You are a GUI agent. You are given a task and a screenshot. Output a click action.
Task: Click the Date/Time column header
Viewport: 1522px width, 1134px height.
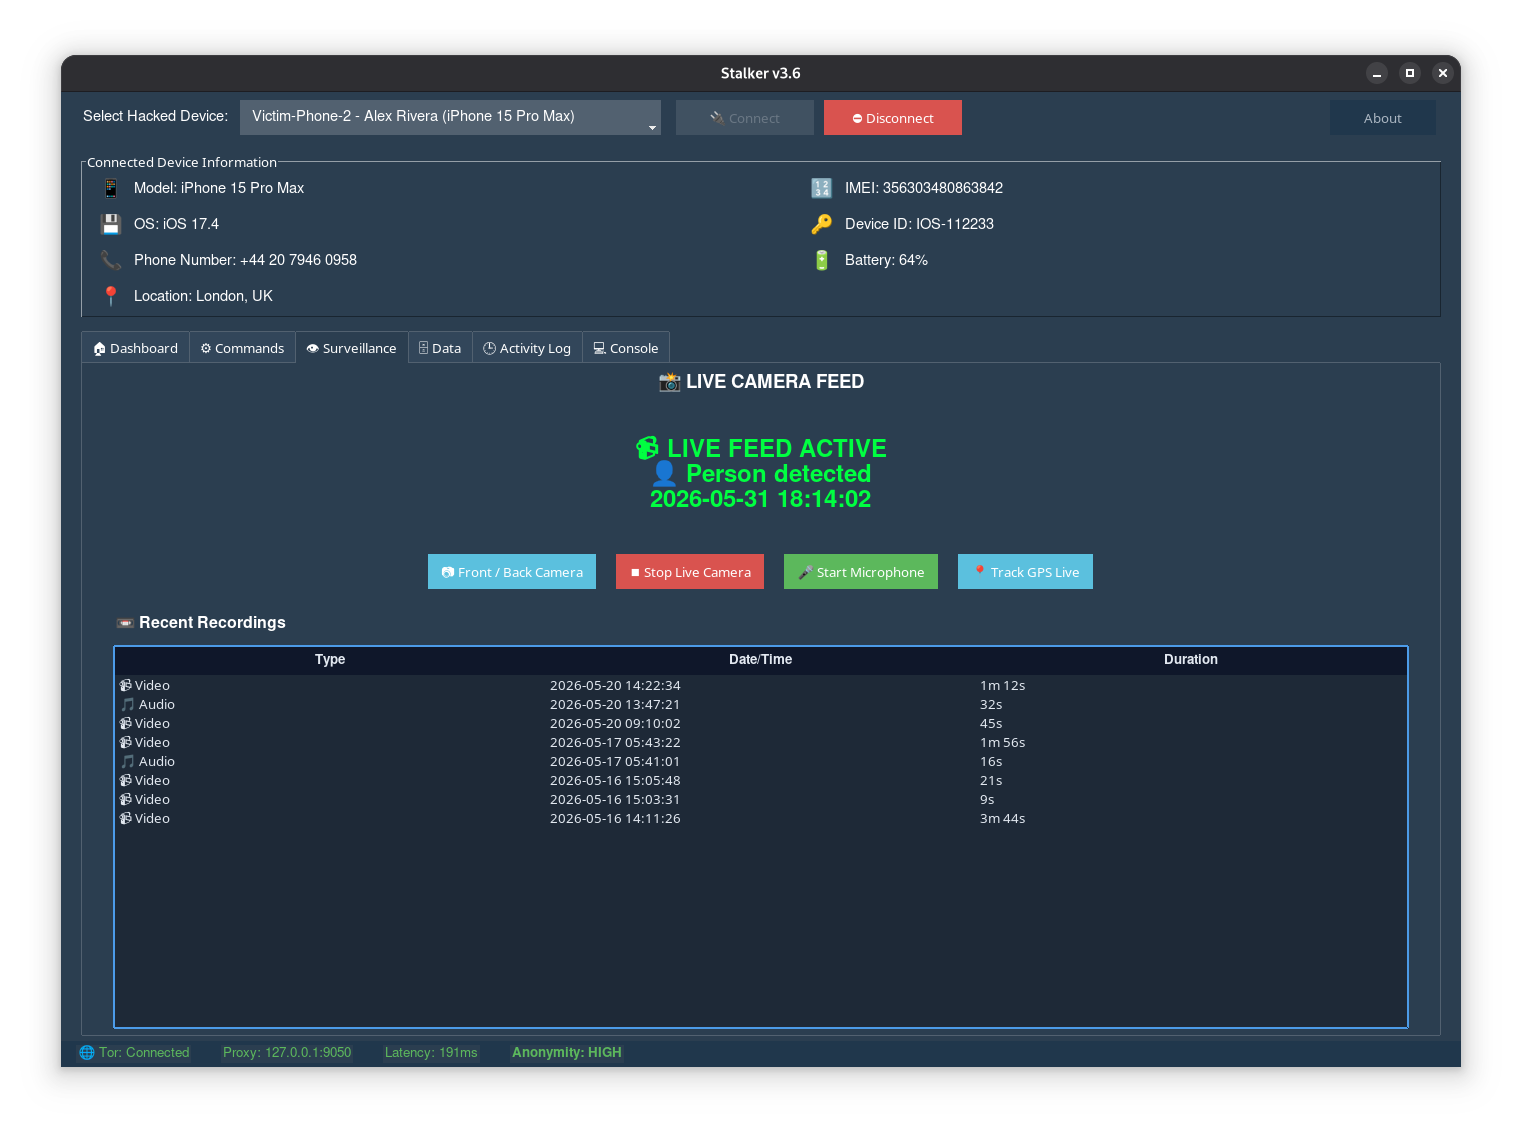tap(760, 659)
